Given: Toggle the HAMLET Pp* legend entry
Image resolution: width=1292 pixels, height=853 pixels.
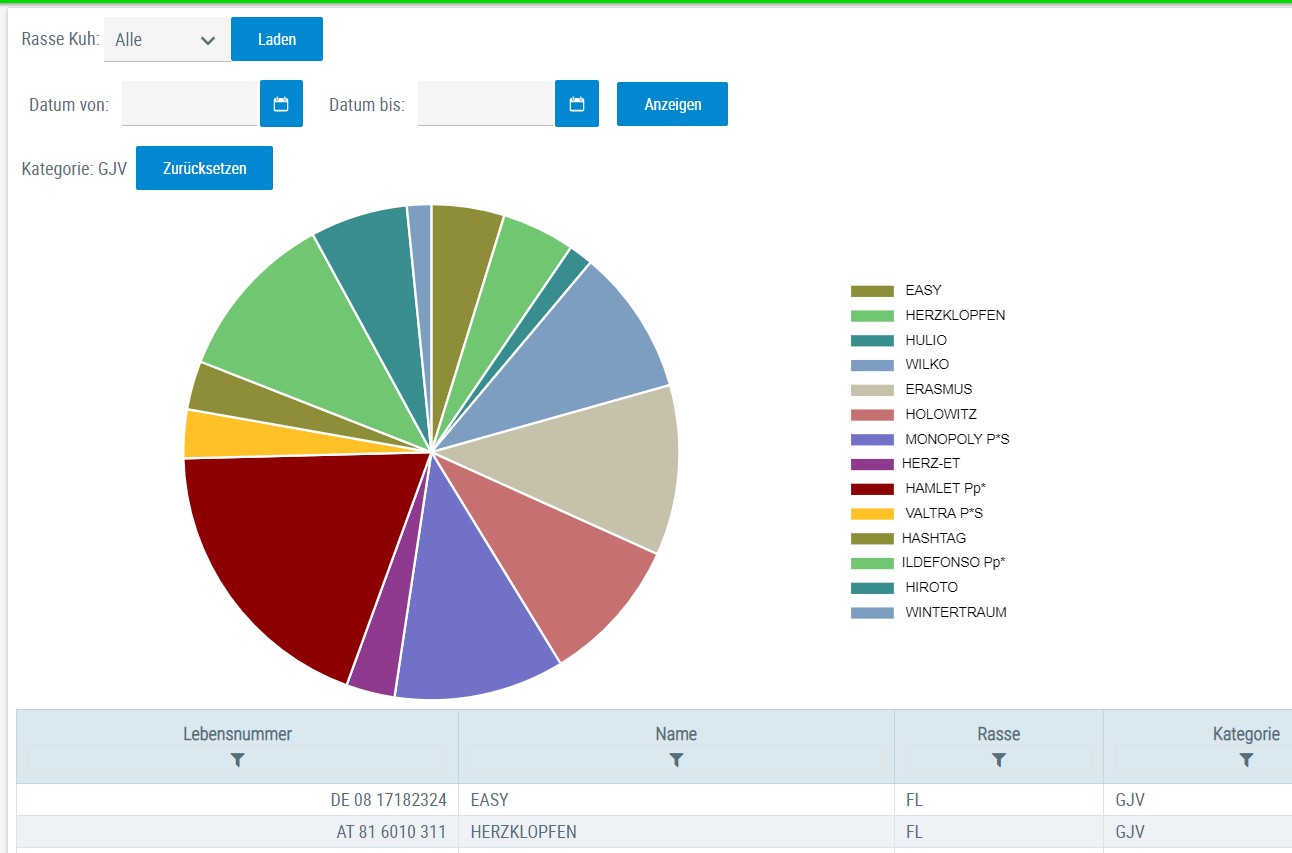Looking at the screenshot, I should 938,489.
